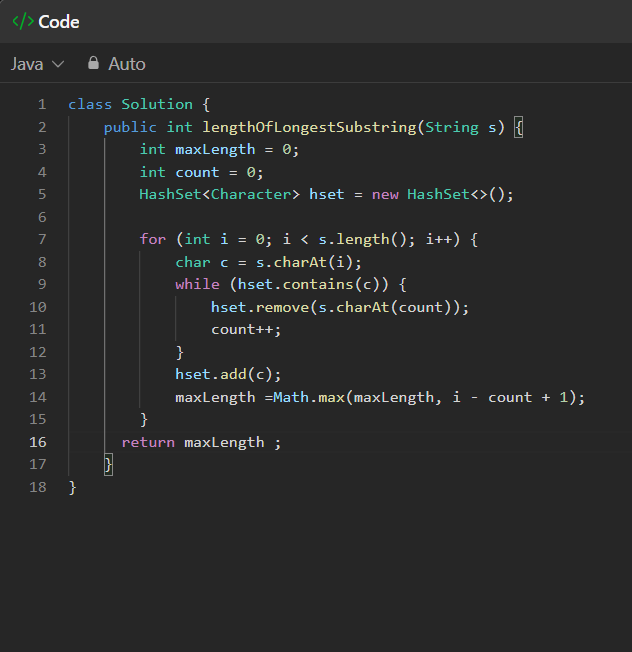Click the 'for' keyword on line 7
This screenshot has width=632, height=652.
[153, 239]
